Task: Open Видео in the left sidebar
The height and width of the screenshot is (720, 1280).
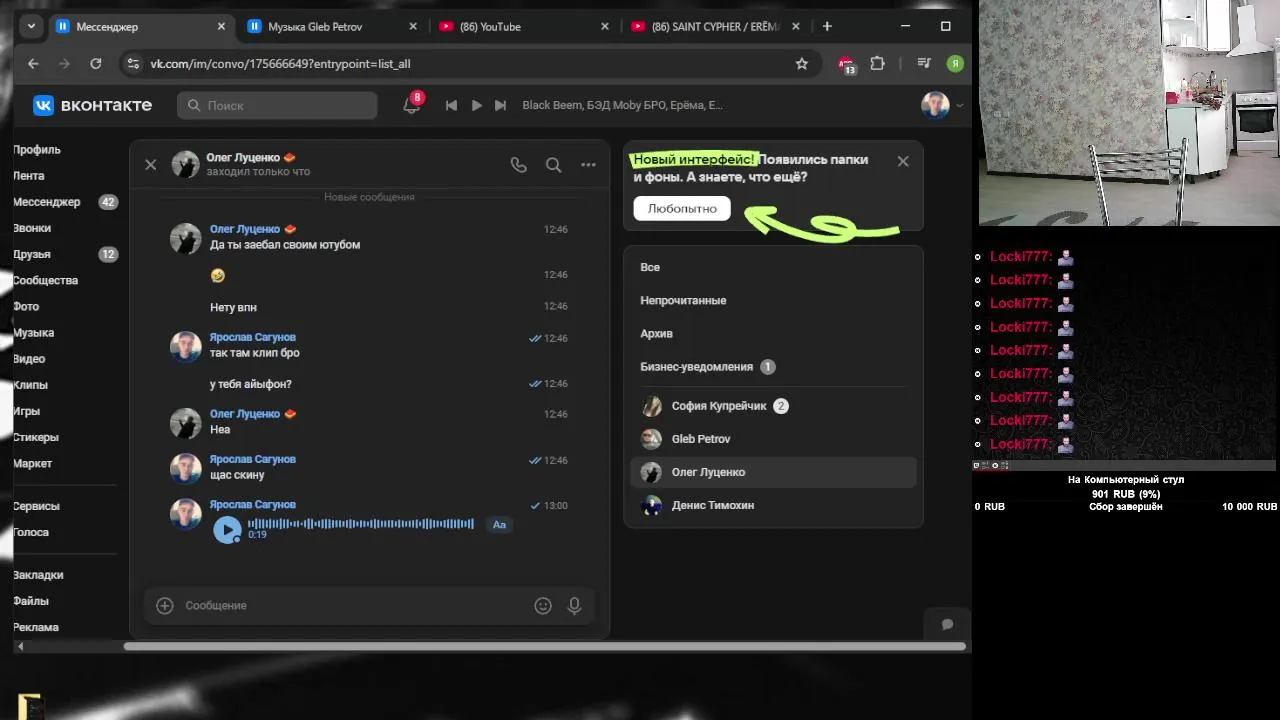Action: pyautogui.click(x=29, y=359)
